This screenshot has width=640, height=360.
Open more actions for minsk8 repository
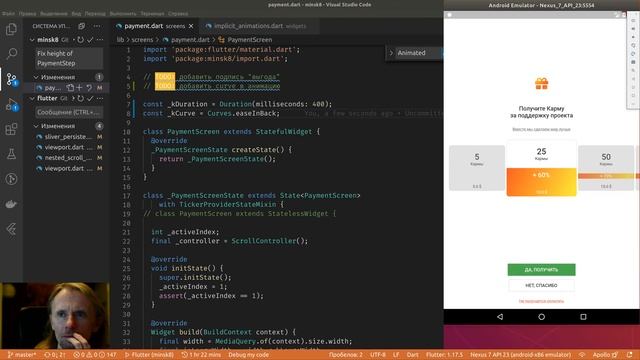click(x=100, y=40)
